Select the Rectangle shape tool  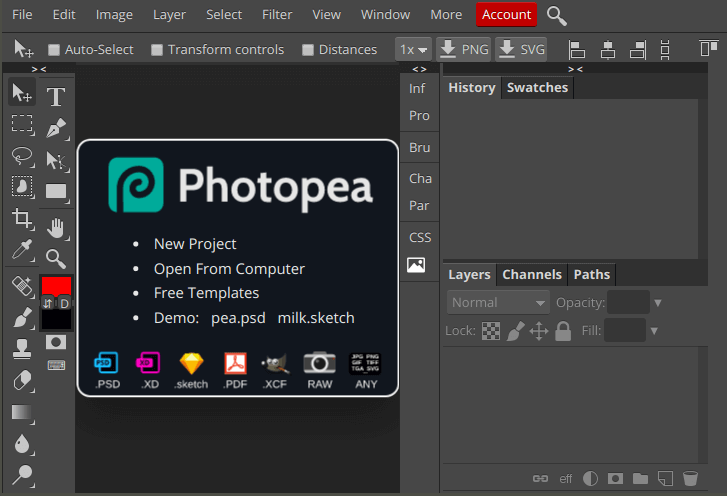click(56, 191)
